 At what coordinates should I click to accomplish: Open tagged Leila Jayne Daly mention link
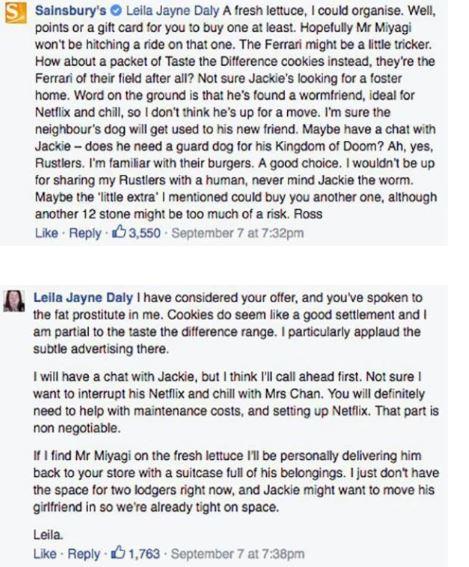point(172,11)
